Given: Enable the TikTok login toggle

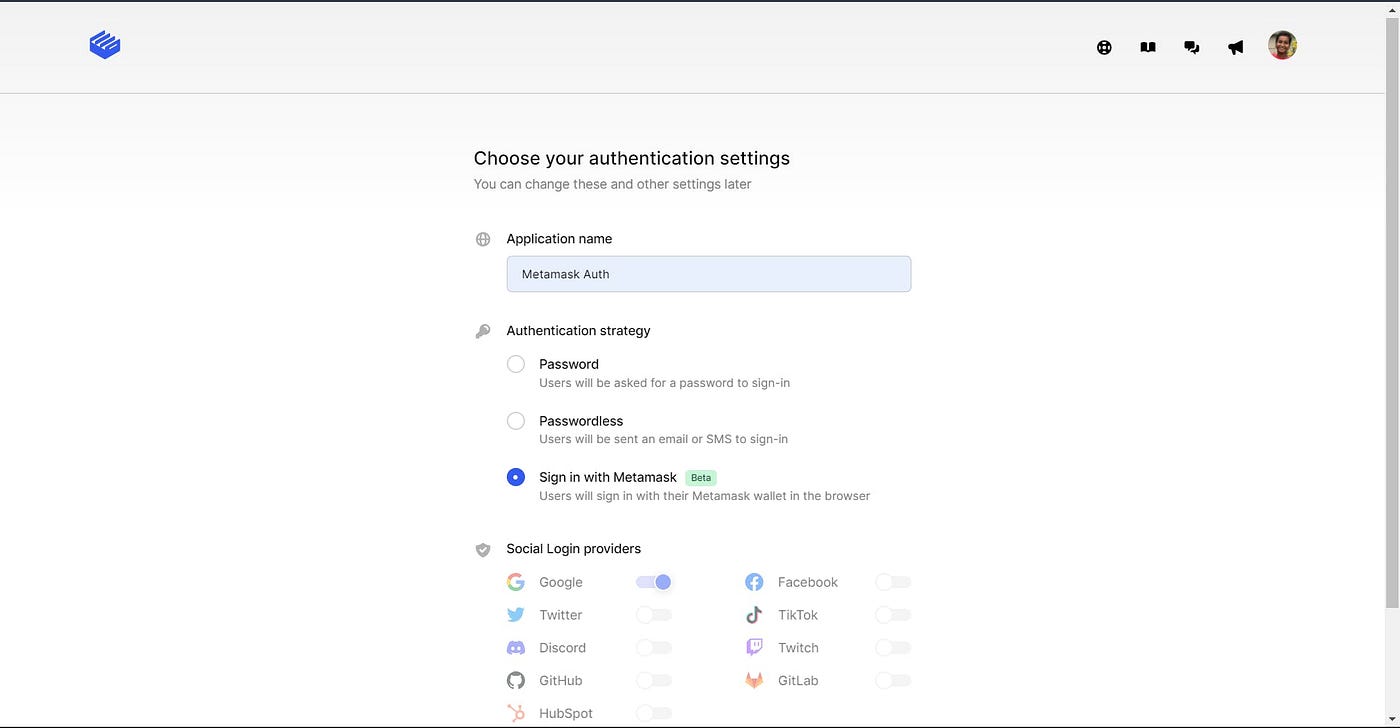Looking at the screenshot, I should (893, 615).
